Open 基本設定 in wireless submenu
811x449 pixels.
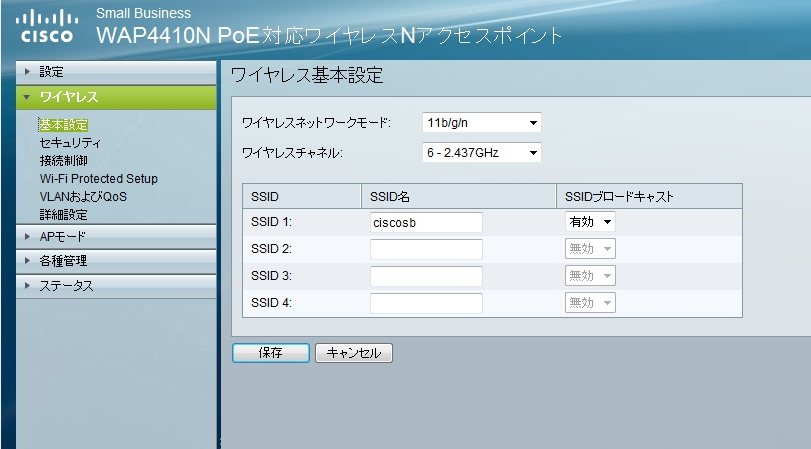64,125
